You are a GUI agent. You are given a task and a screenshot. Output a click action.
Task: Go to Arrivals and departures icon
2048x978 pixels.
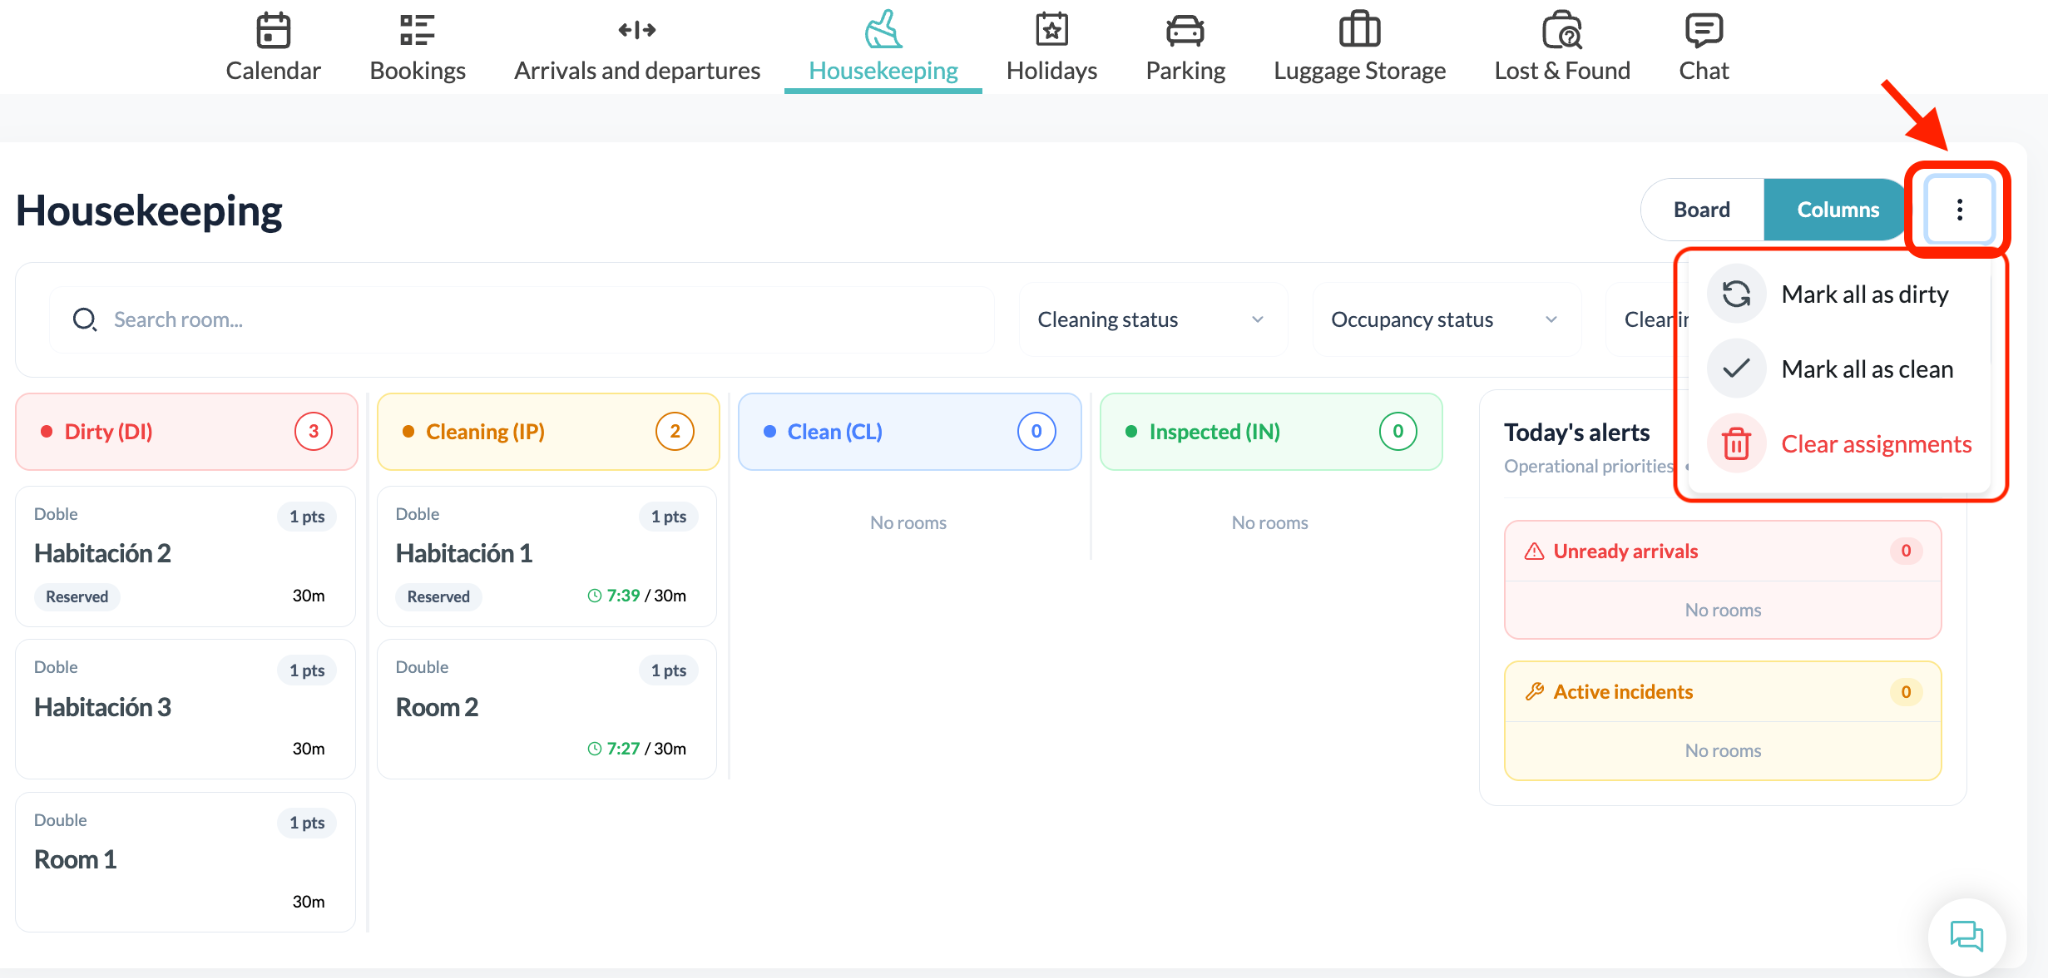pos(637,31)
